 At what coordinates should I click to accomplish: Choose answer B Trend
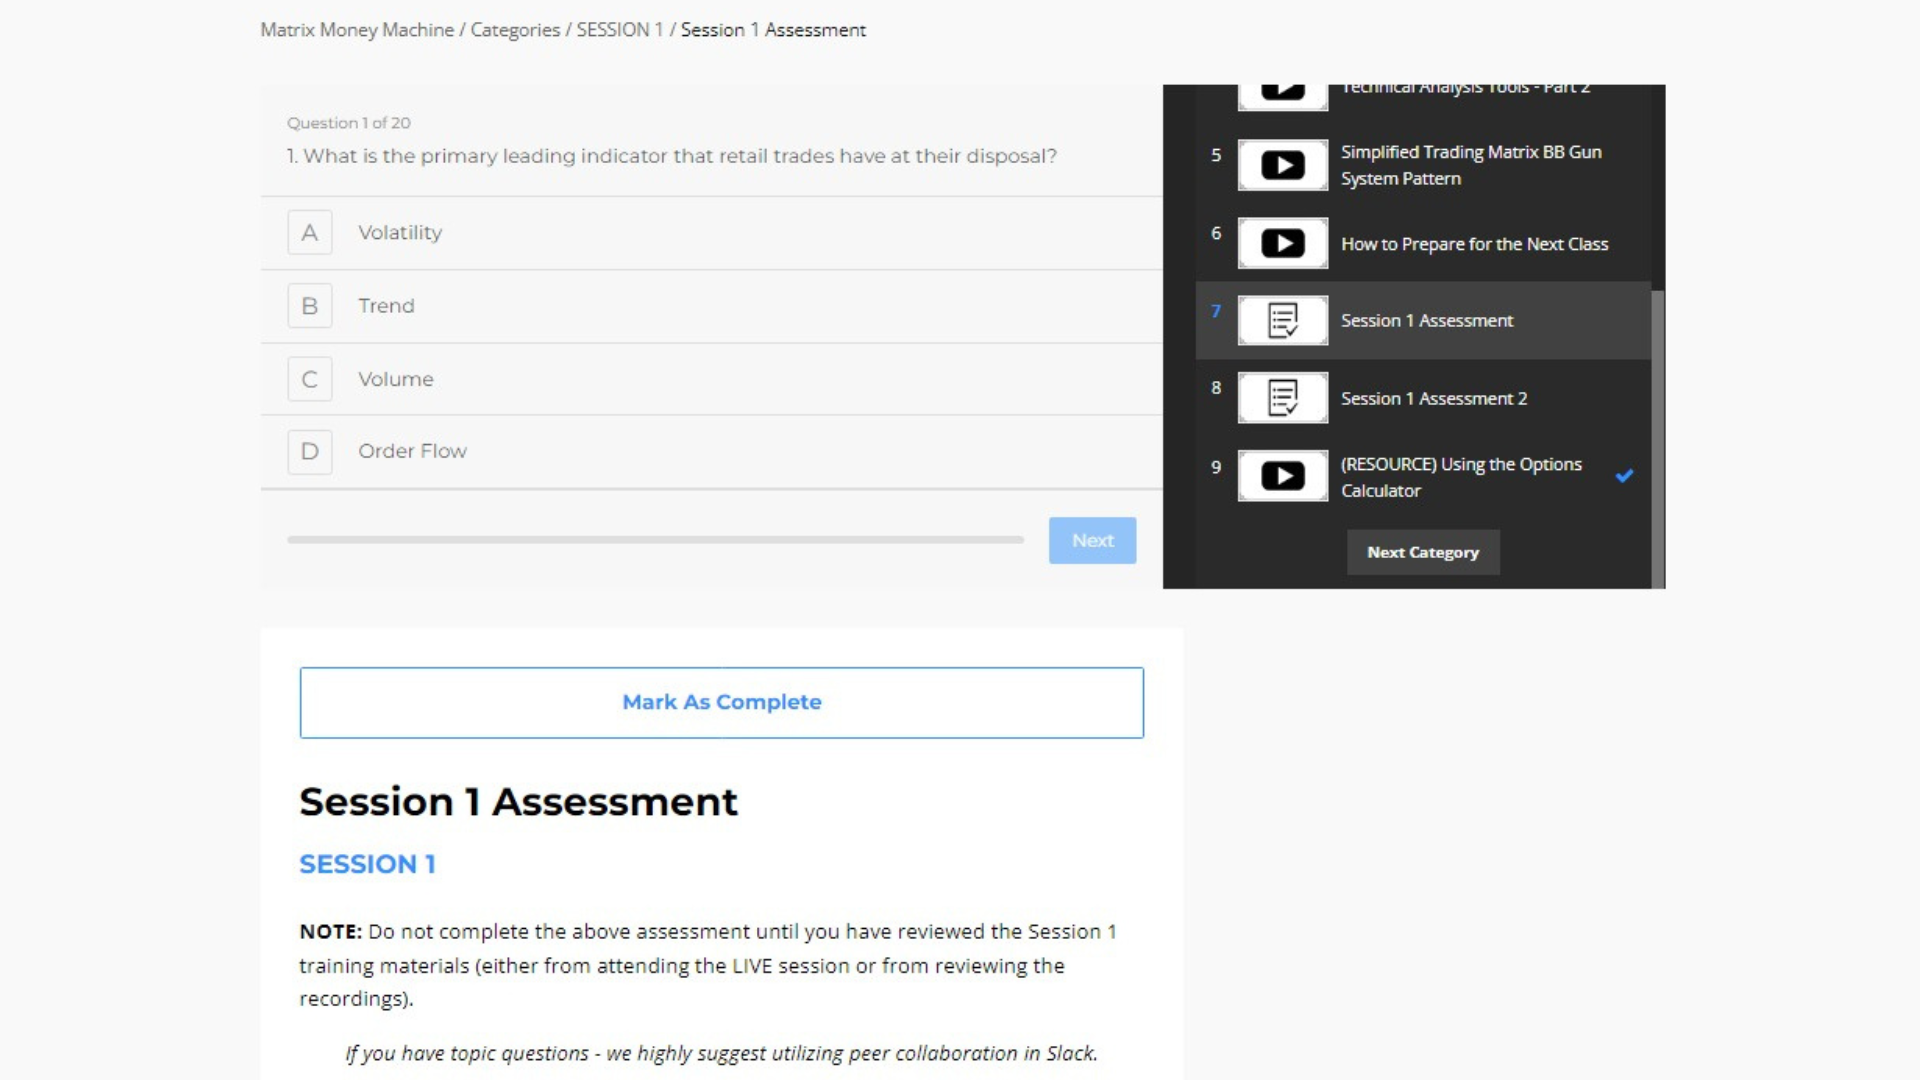386,306
